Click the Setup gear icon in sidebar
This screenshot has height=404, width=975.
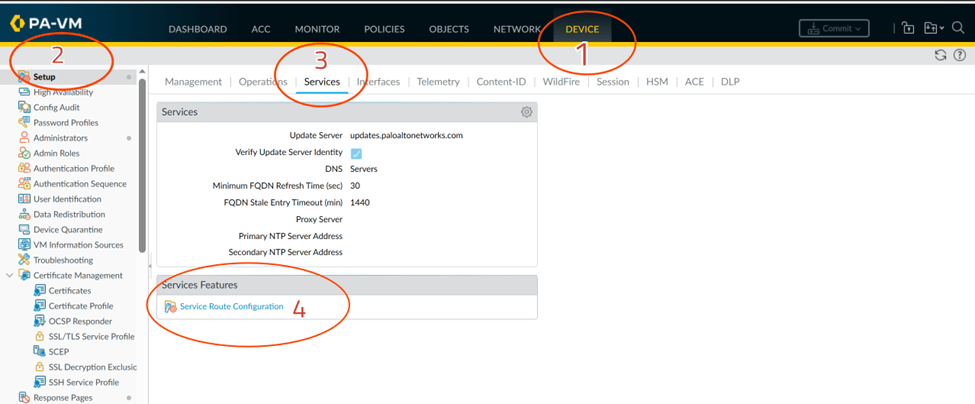(24, 77)
